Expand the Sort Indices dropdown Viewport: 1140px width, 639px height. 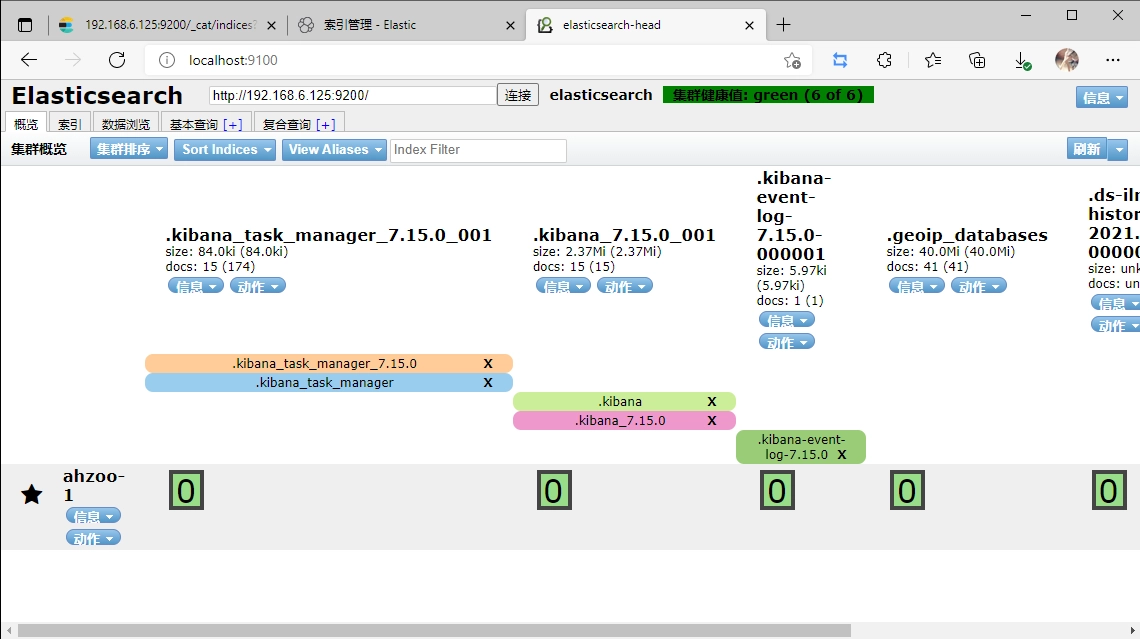point(228,149)
